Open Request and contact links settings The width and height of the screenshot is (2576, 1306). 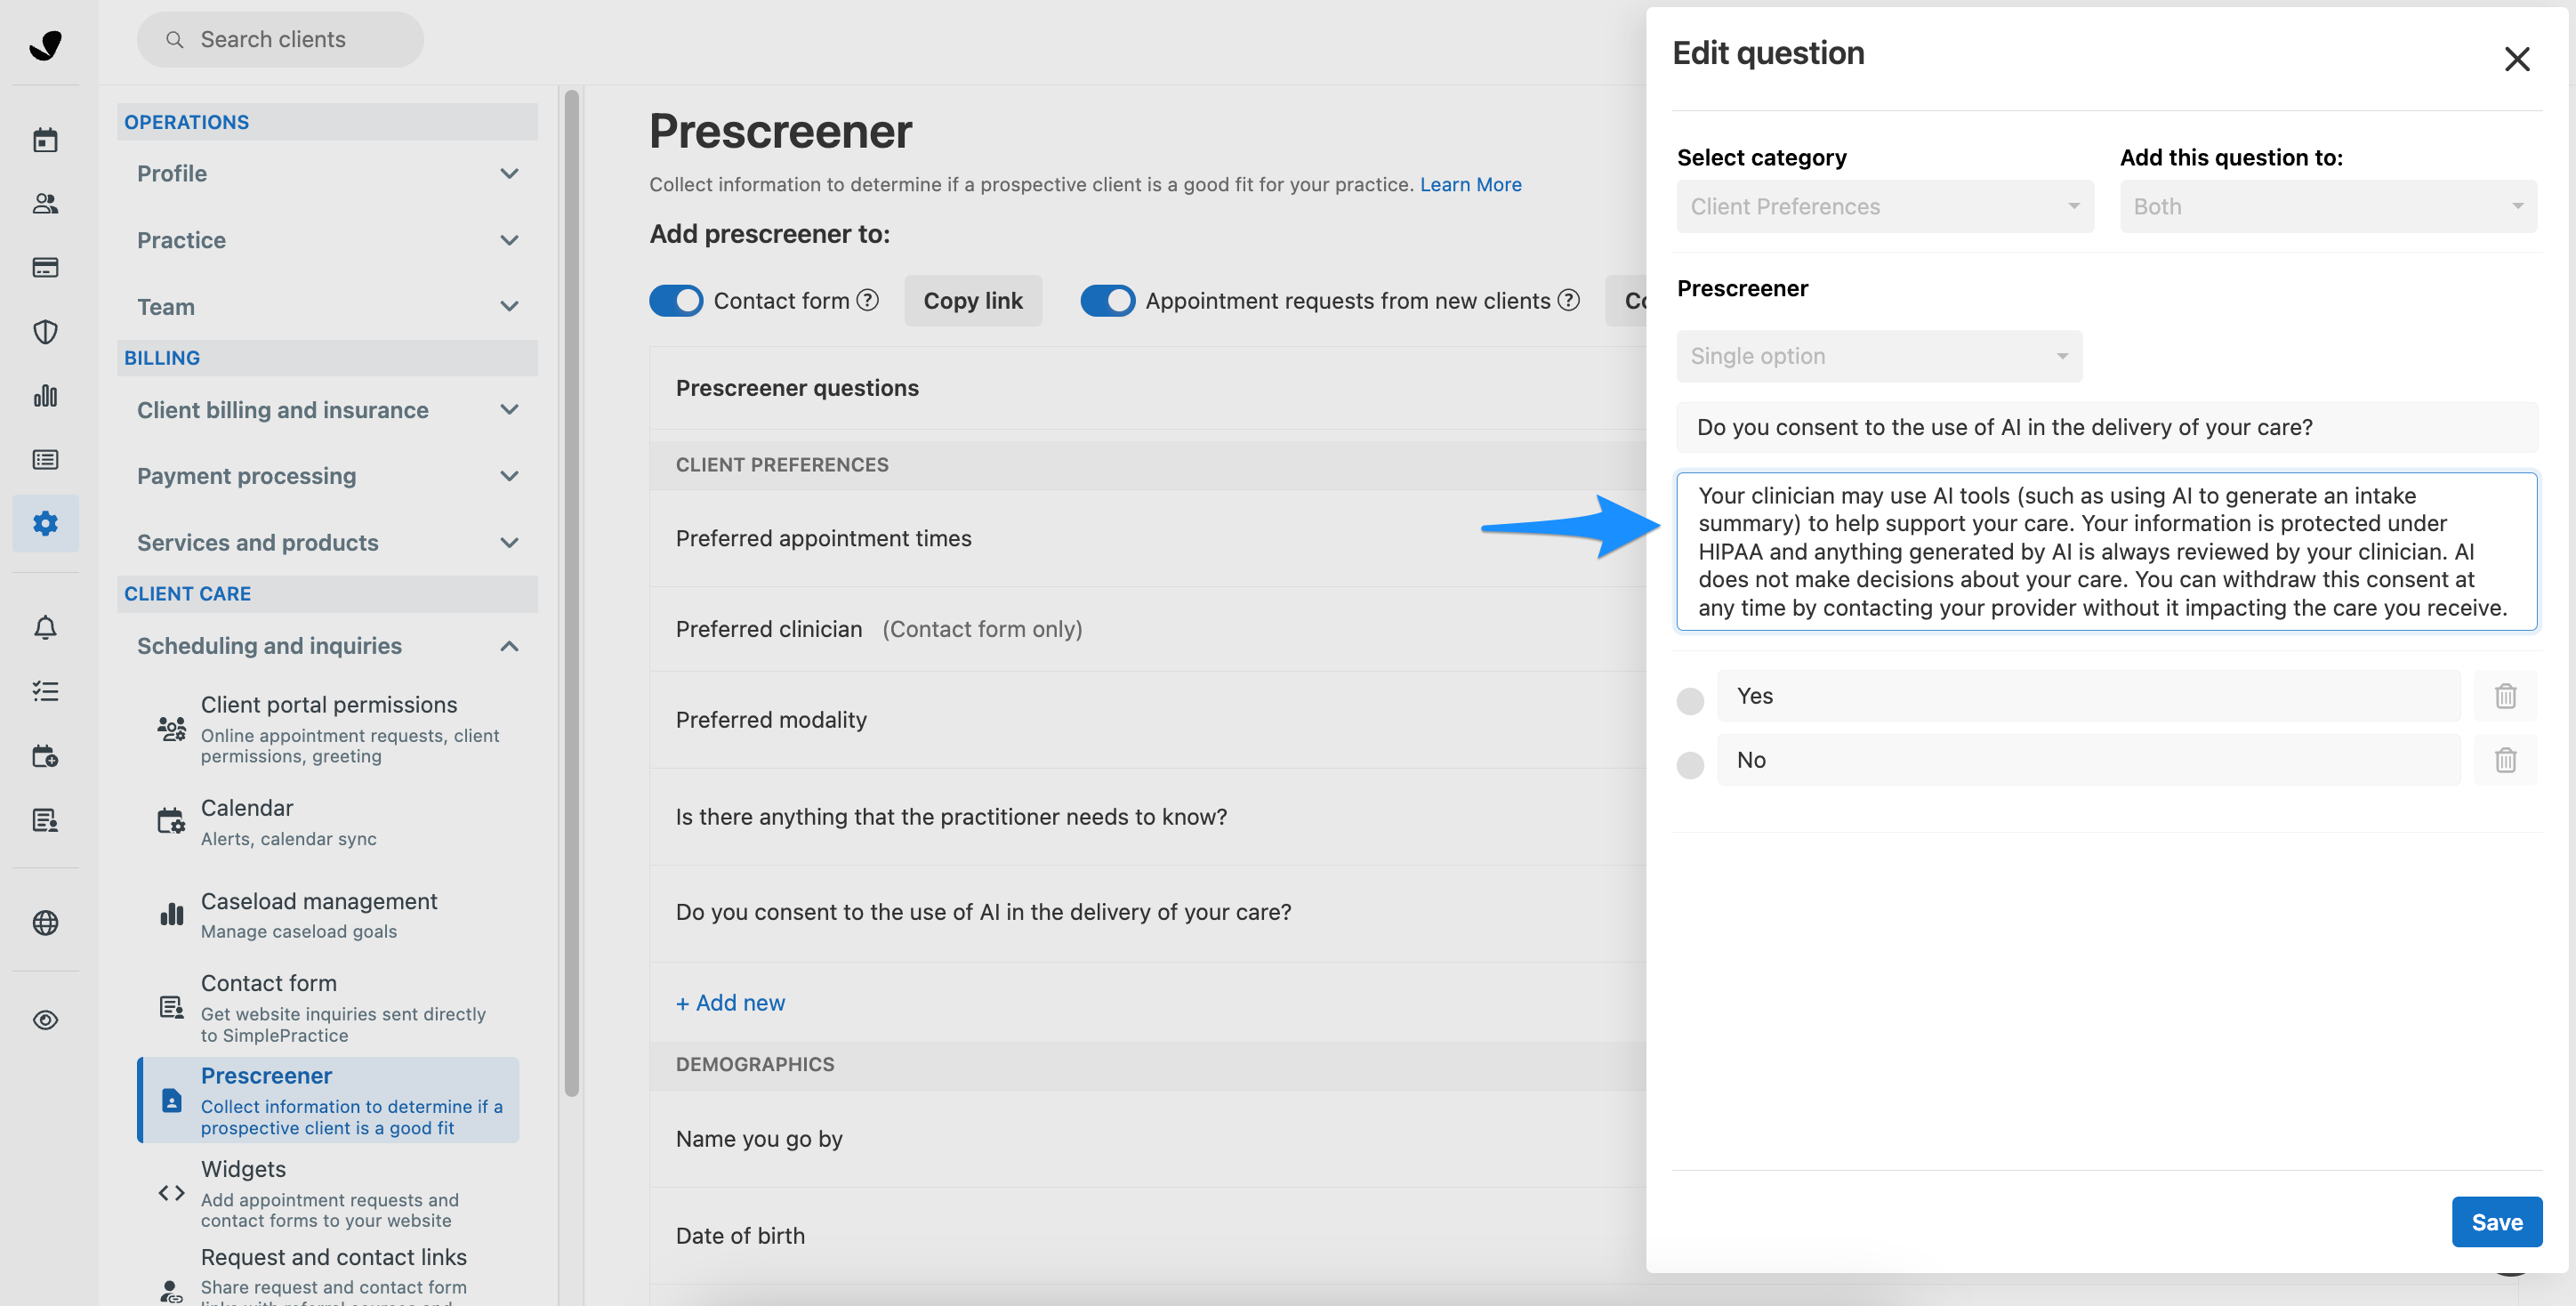[330, 1275]
